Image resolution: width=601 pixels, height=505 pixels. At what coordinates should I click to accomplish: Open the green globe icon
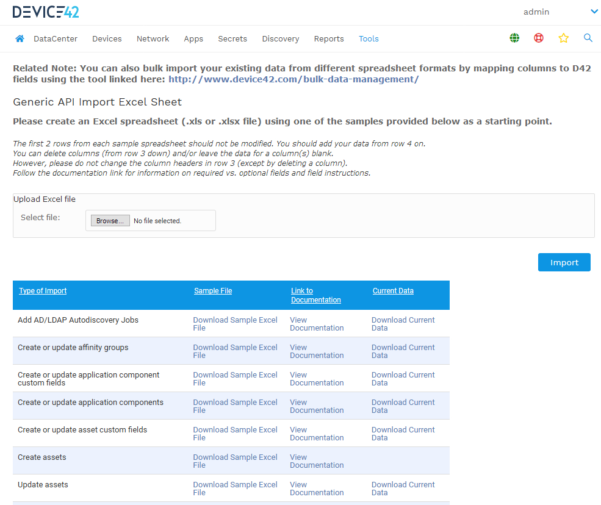click(514, 38)
